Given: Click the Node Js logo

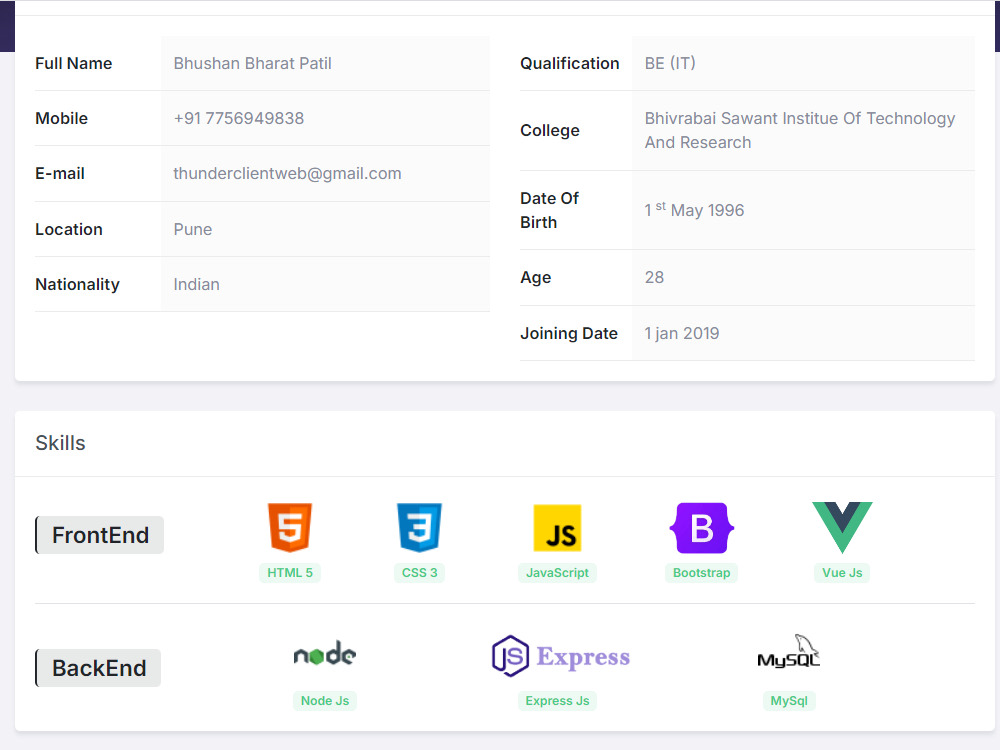Looking at the screenshot, I should 325,654.
